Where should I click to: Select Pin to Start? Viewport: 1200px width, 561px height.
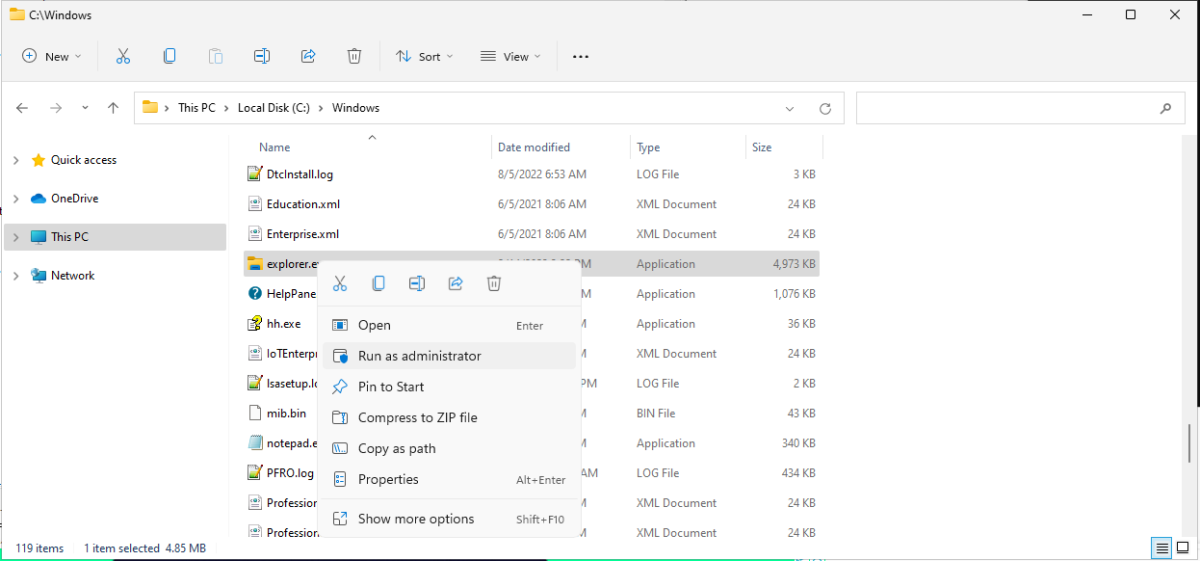(449, 387)
